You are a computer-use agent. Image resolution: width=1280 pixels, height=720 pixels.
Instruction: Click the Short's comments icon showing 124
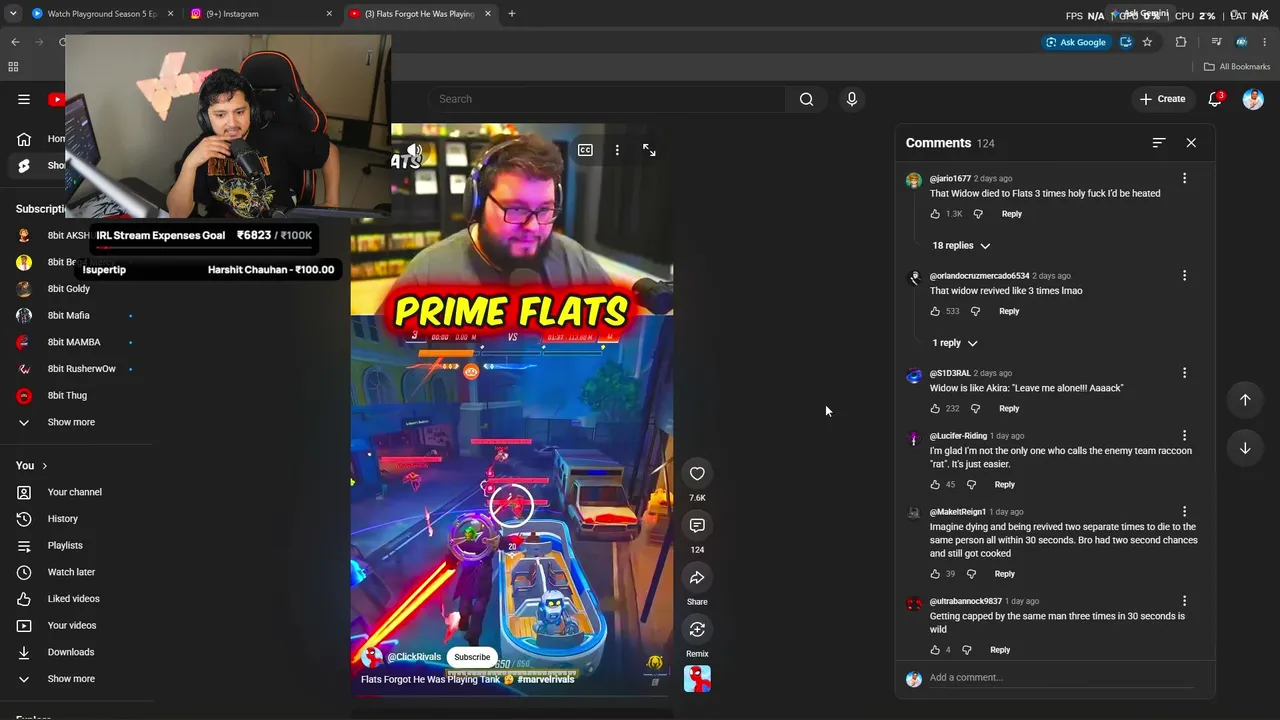click(697, 526)
